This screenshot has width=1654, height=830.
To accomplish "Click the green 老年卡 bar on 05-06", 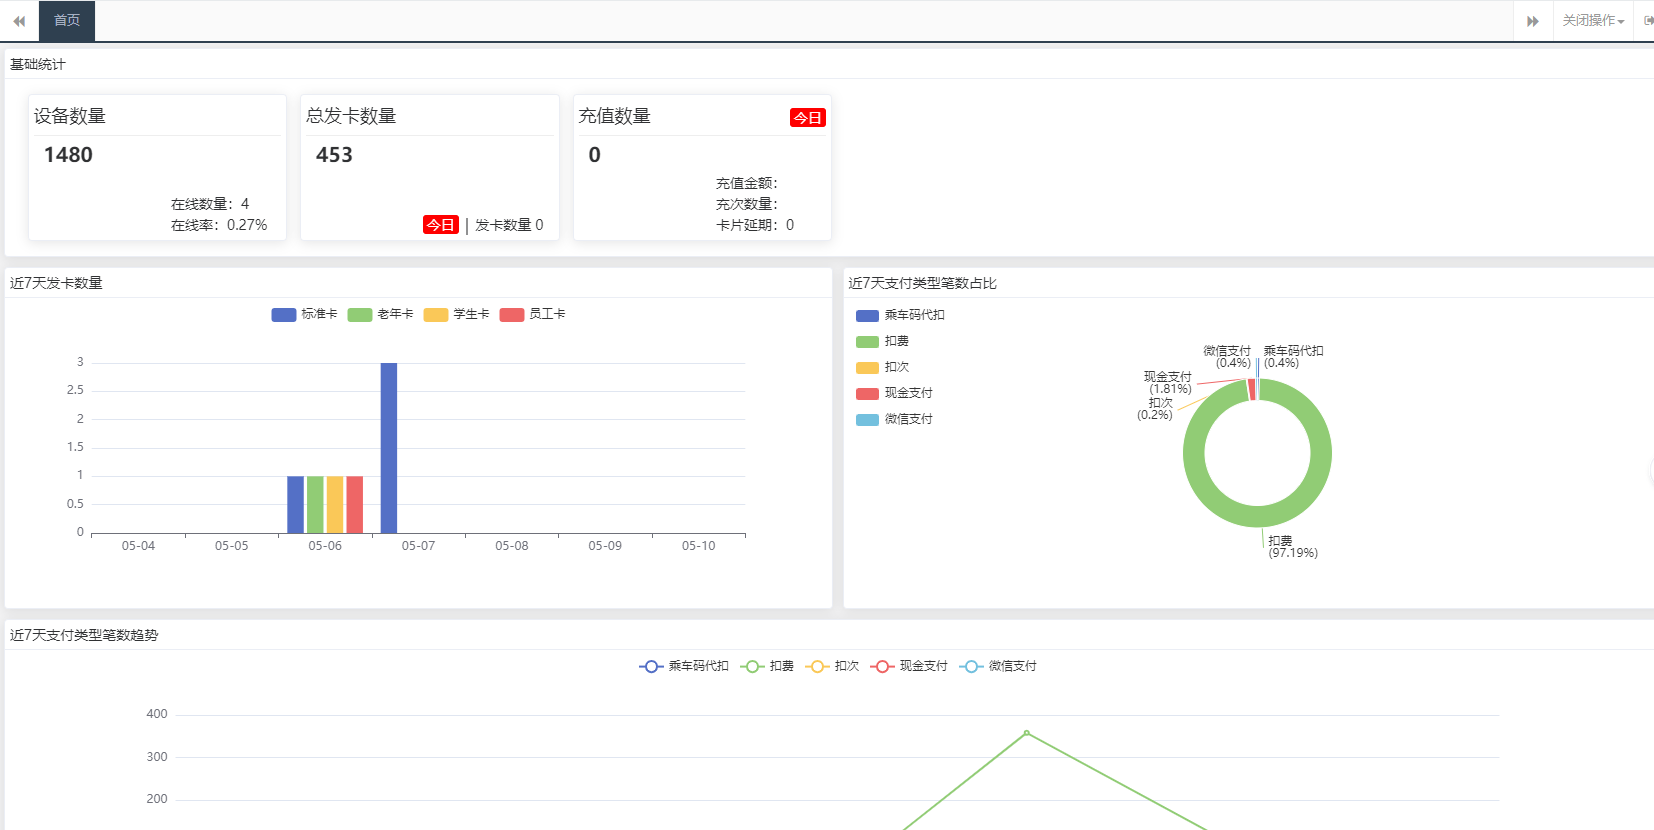I will [315, 505].
